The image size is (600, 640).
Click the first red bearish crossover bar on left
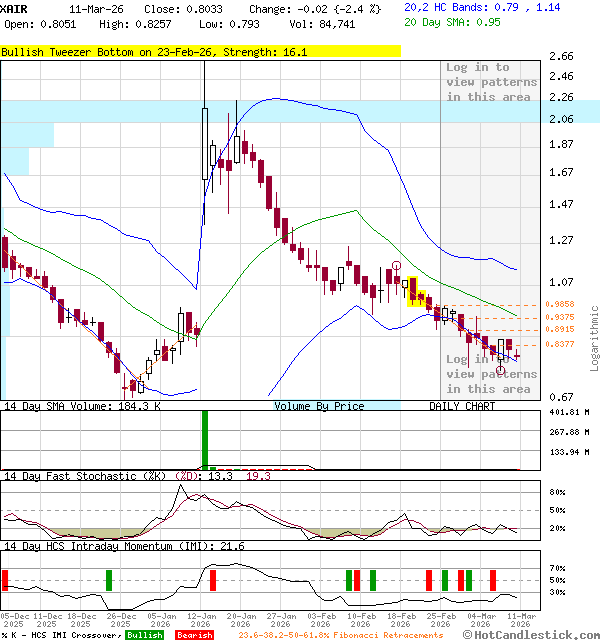(x=5, y=580)
